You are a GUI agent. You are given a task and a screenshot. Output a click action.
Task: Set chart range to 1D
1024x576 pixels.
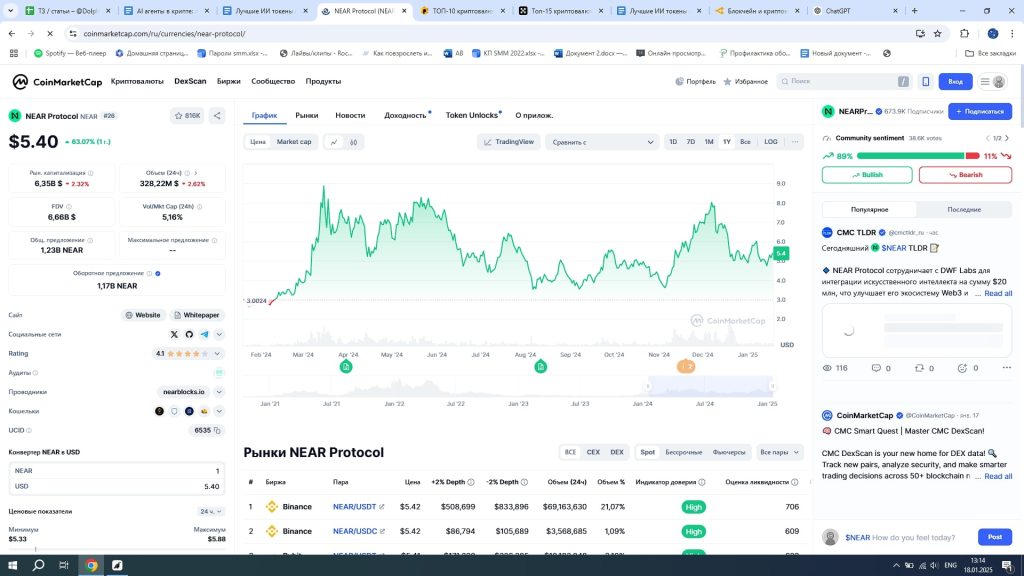pyautogui.click(x=673, y=142)
